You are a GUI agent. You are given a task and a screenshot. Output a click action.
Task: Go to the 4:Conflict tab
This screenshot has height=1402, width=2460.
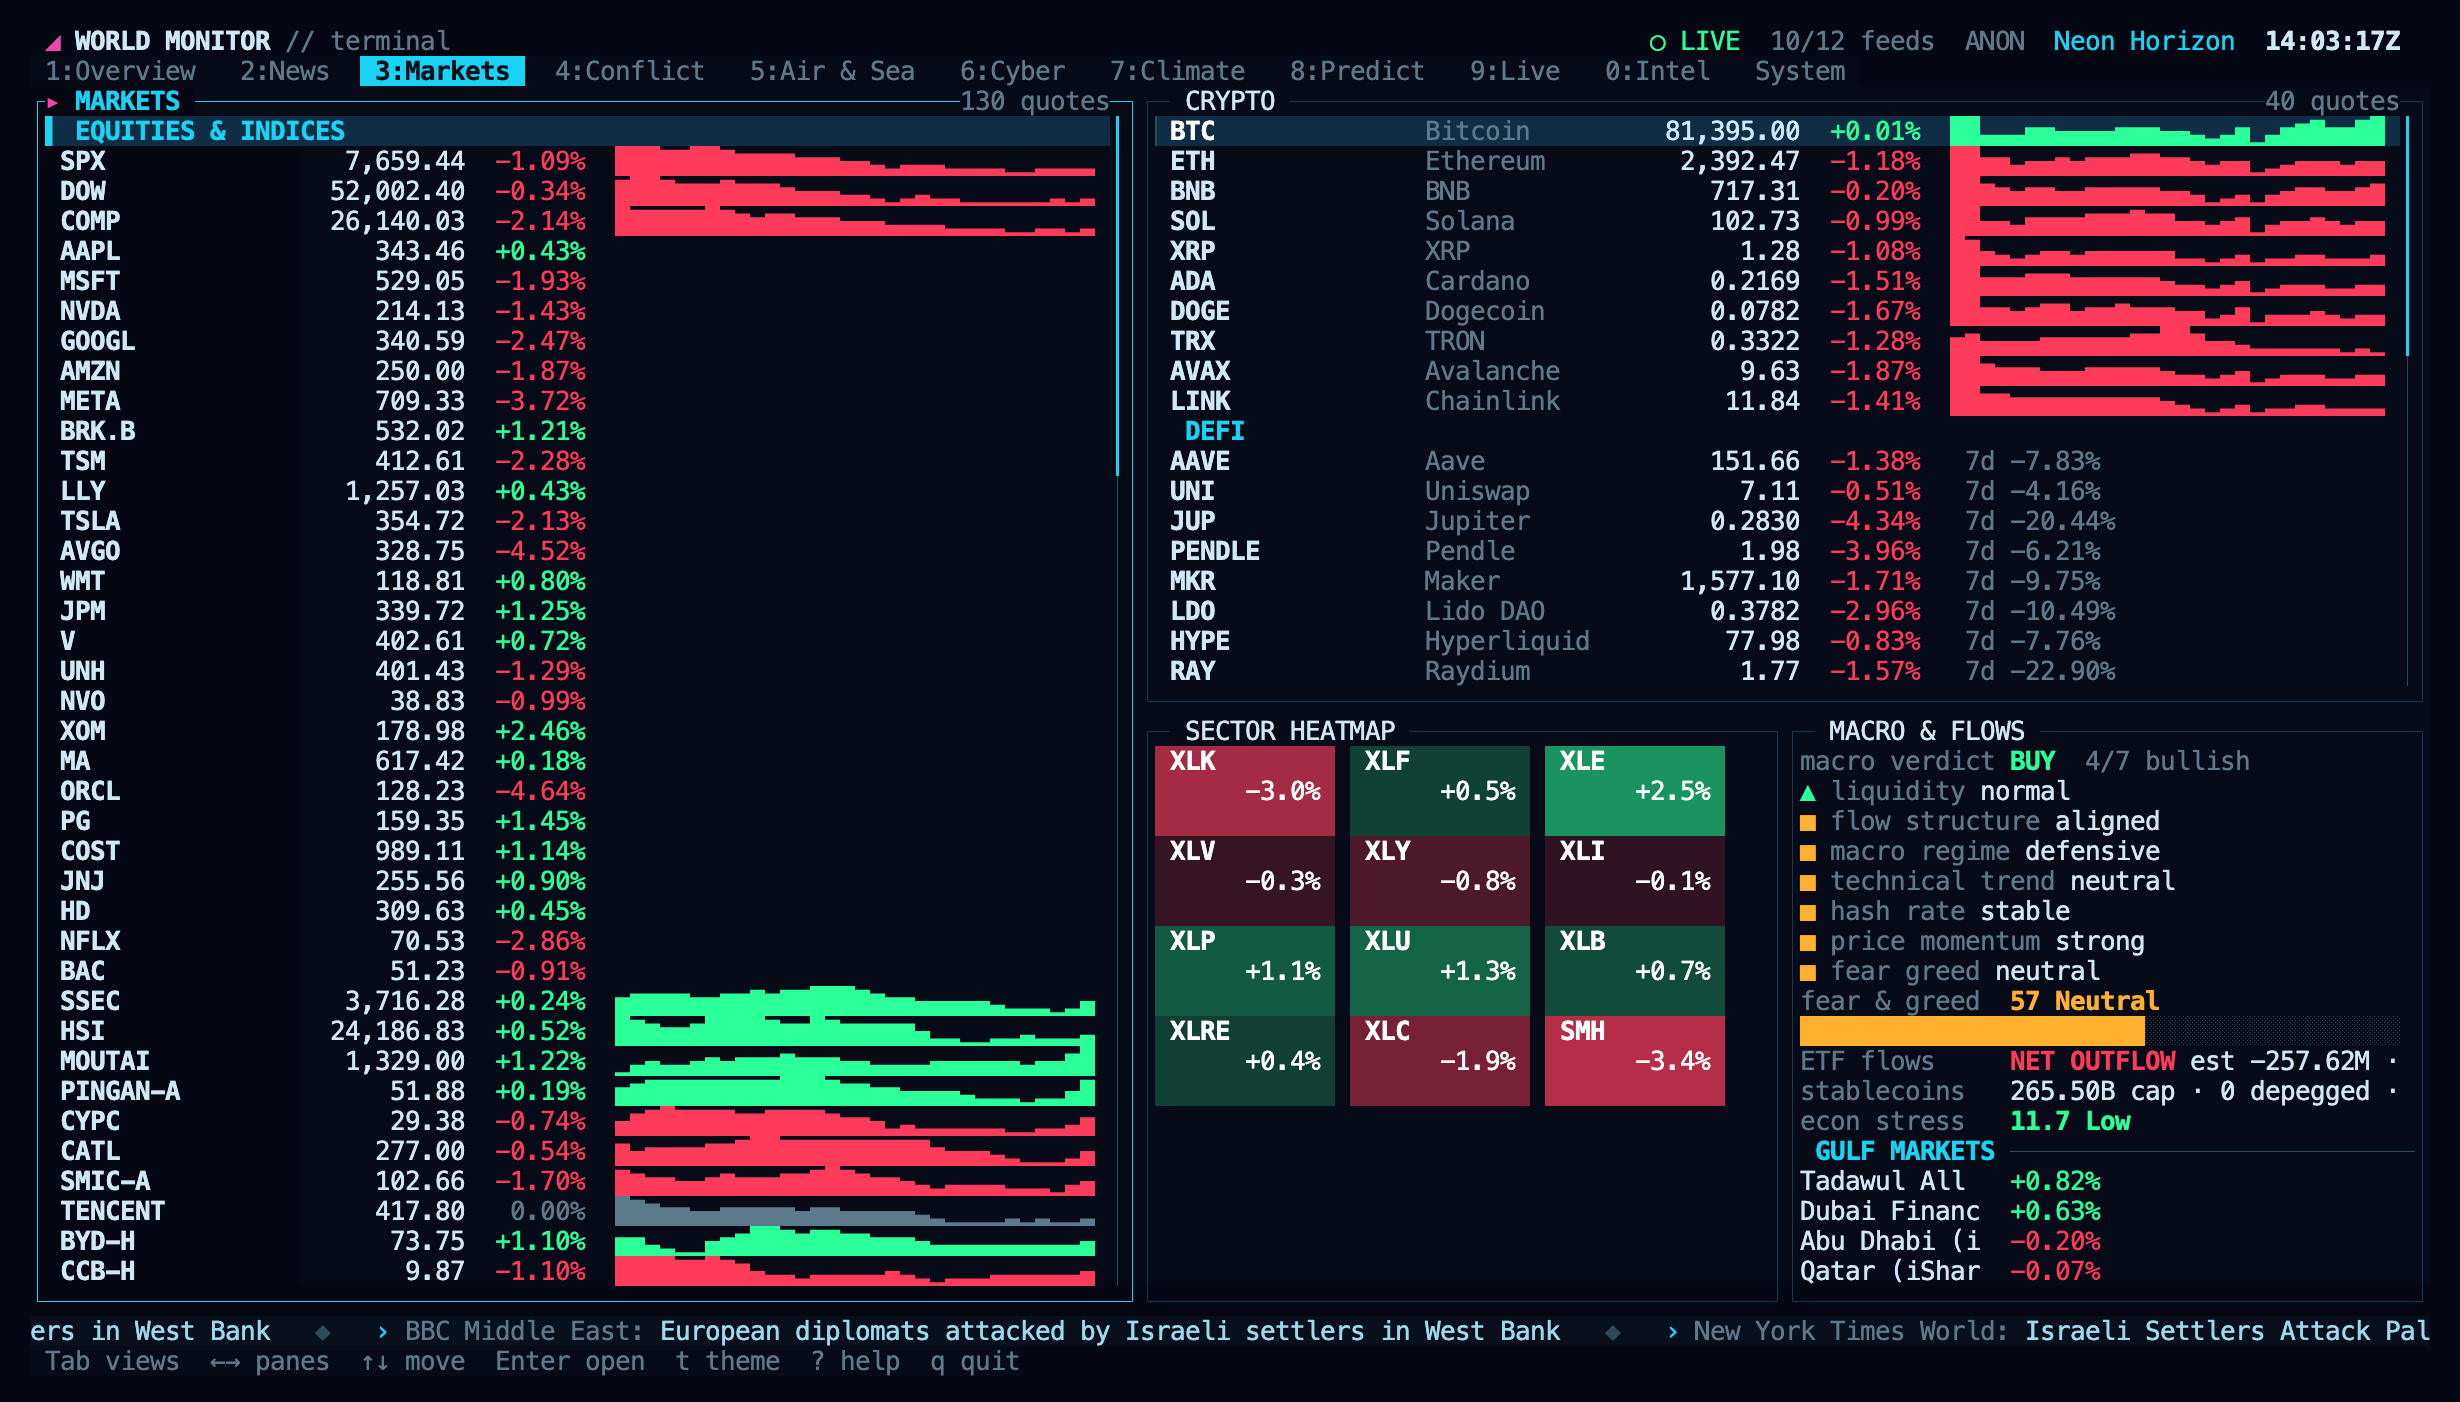[x=630, y=71]
